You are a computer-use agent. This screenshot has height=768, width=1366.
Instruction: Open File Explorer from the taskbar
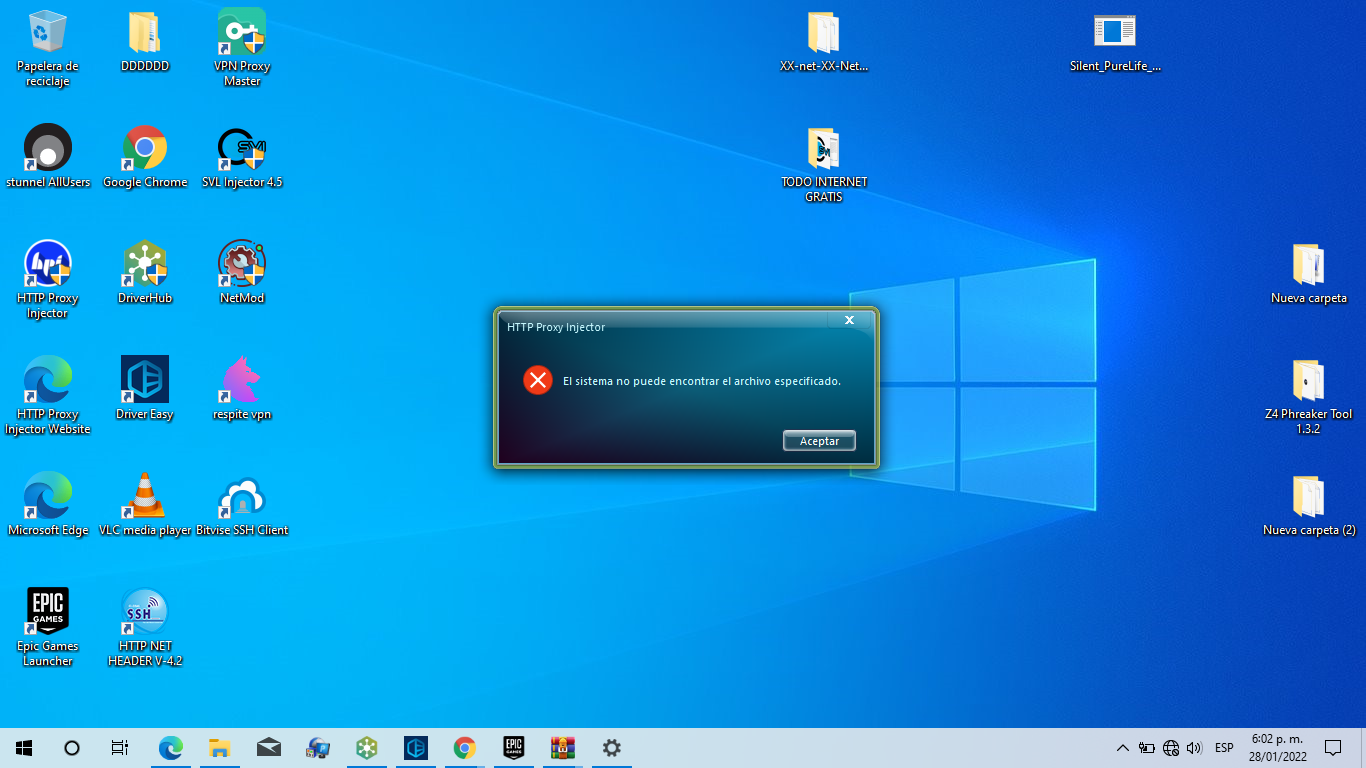(220, 748)
